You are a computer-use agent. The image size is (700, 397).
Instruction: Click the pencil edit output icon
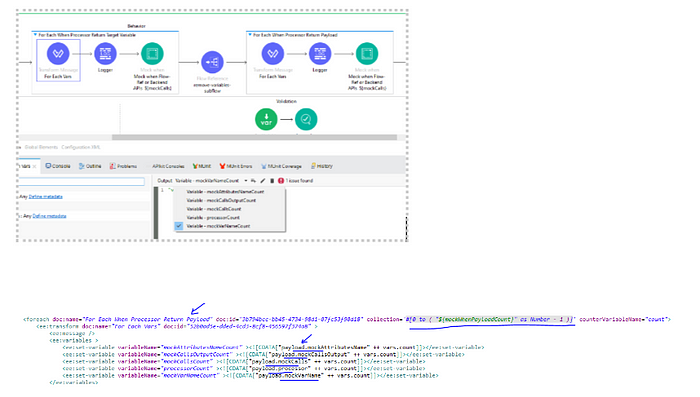tap(262, 181)
